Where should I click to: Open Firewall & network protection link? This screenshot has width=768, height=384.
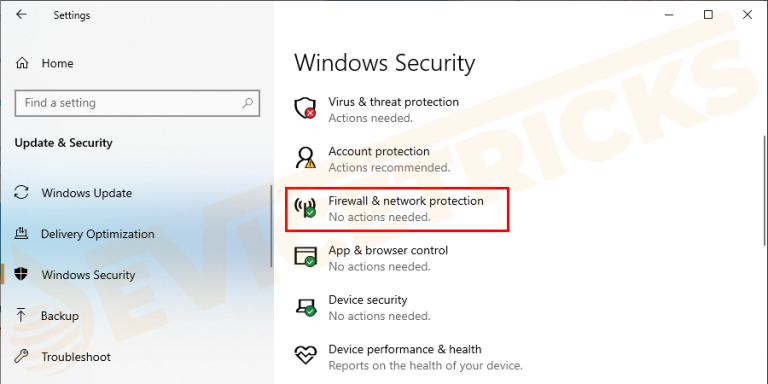(x=406, y=201)
